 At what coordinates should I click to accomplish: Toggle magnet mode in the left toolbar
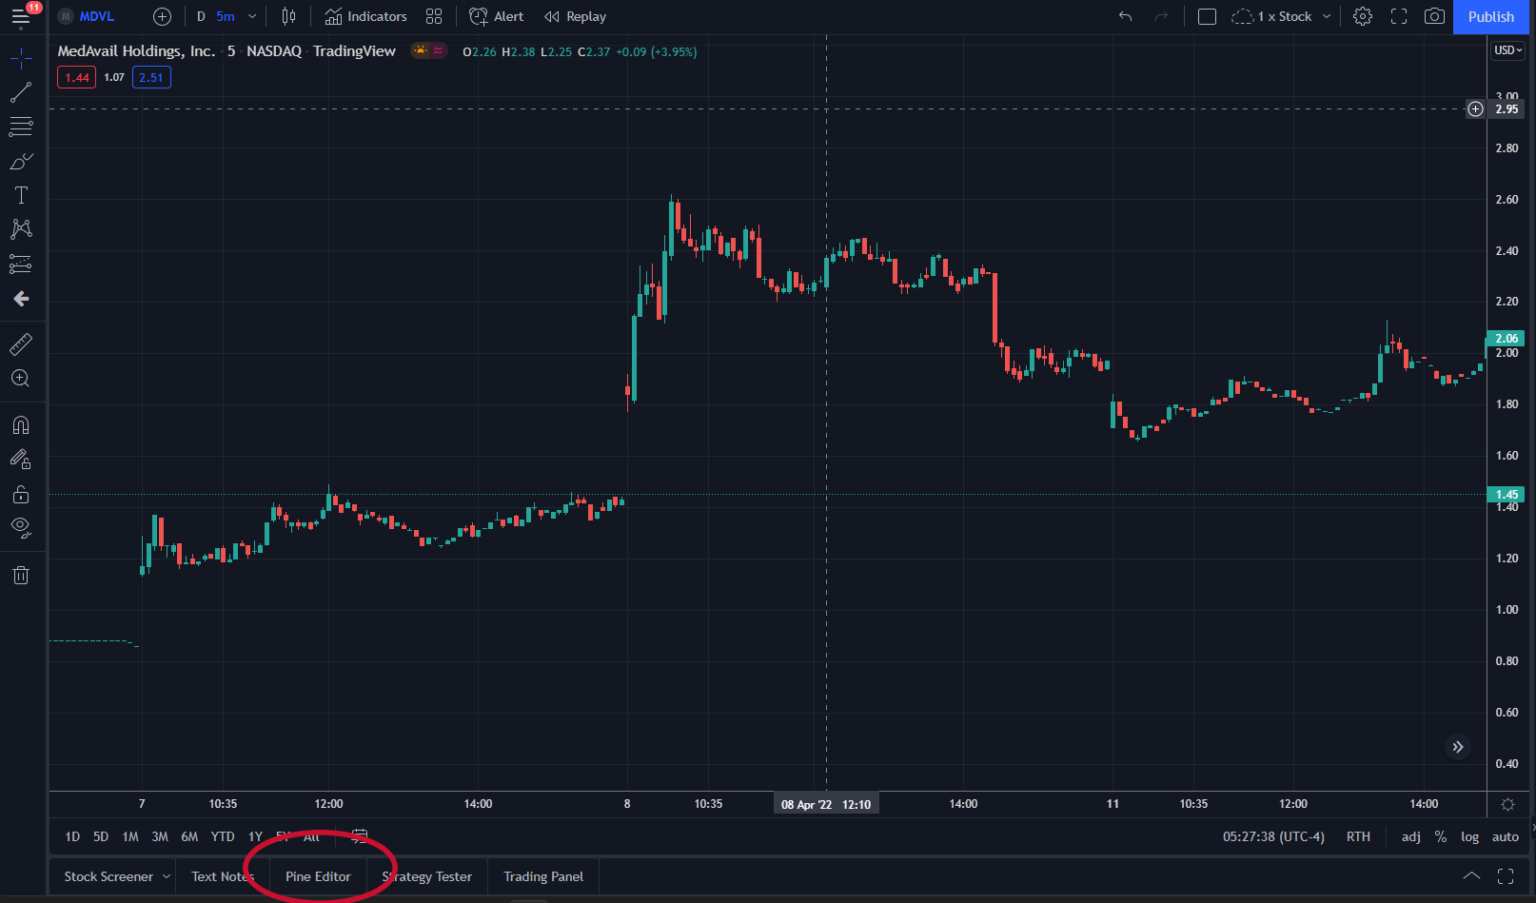(21, 424)
